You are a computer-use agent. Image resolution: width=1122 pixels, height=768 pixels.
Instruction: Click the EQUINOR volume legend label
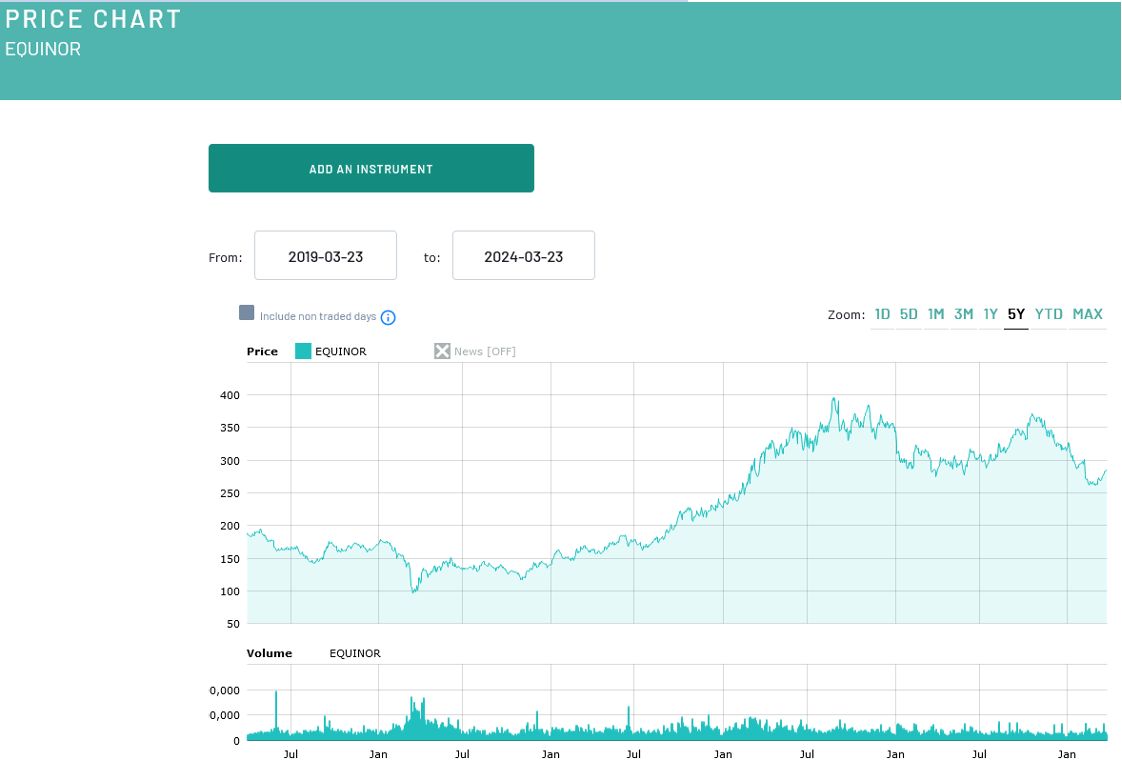click(x=355, y=653)
